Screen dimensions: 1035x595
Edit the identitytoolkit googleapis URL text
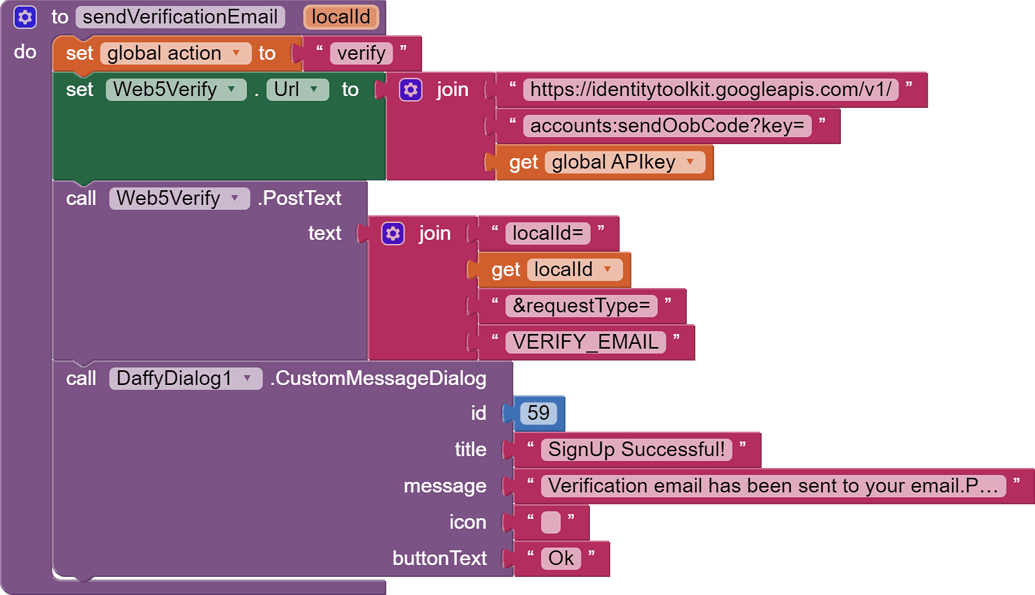(710, 90)
